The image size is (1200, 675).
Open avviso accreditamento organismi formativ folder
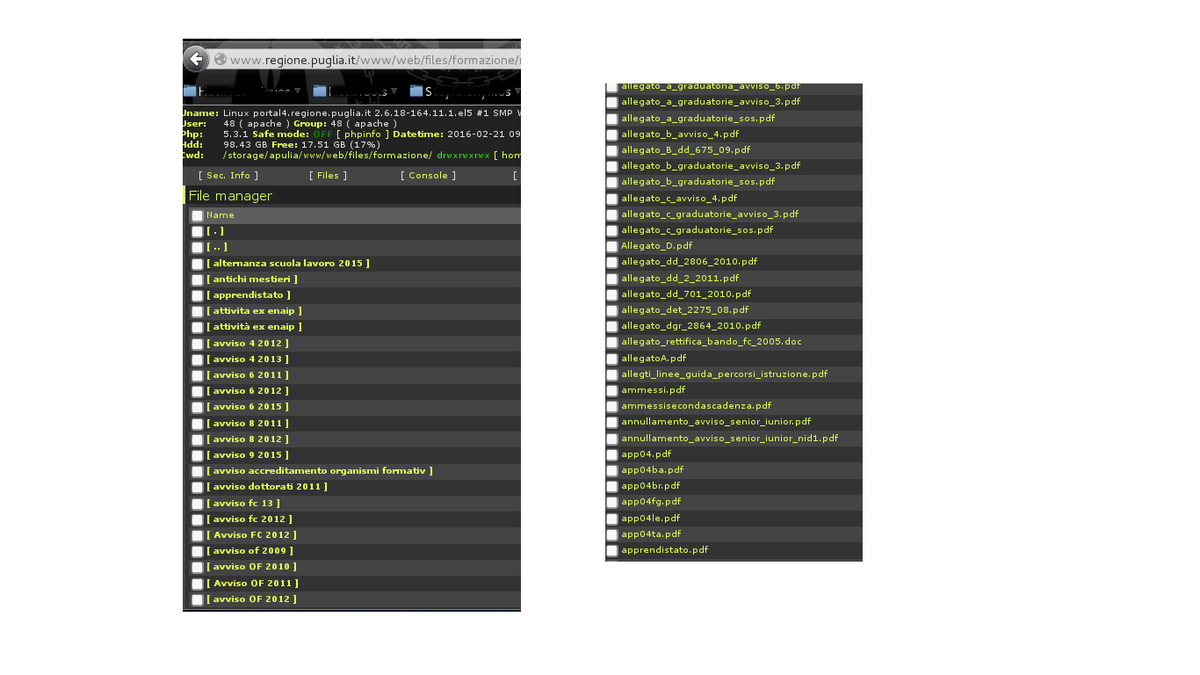pyautogui.click(x=320, y=471)
